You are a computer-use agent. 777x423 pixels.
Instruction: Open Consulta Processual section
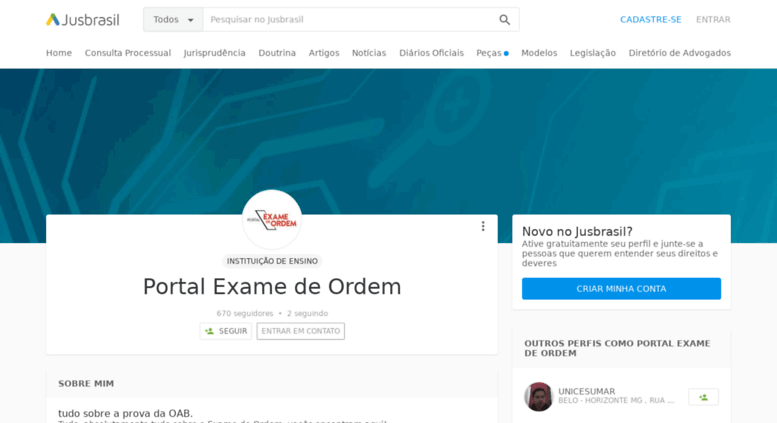(128, 53)
